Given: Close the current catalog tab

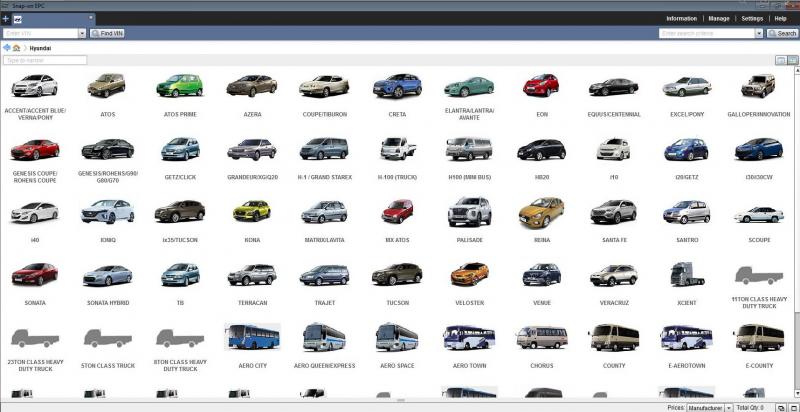Looking at the screenshot, I should pos(92,18).
